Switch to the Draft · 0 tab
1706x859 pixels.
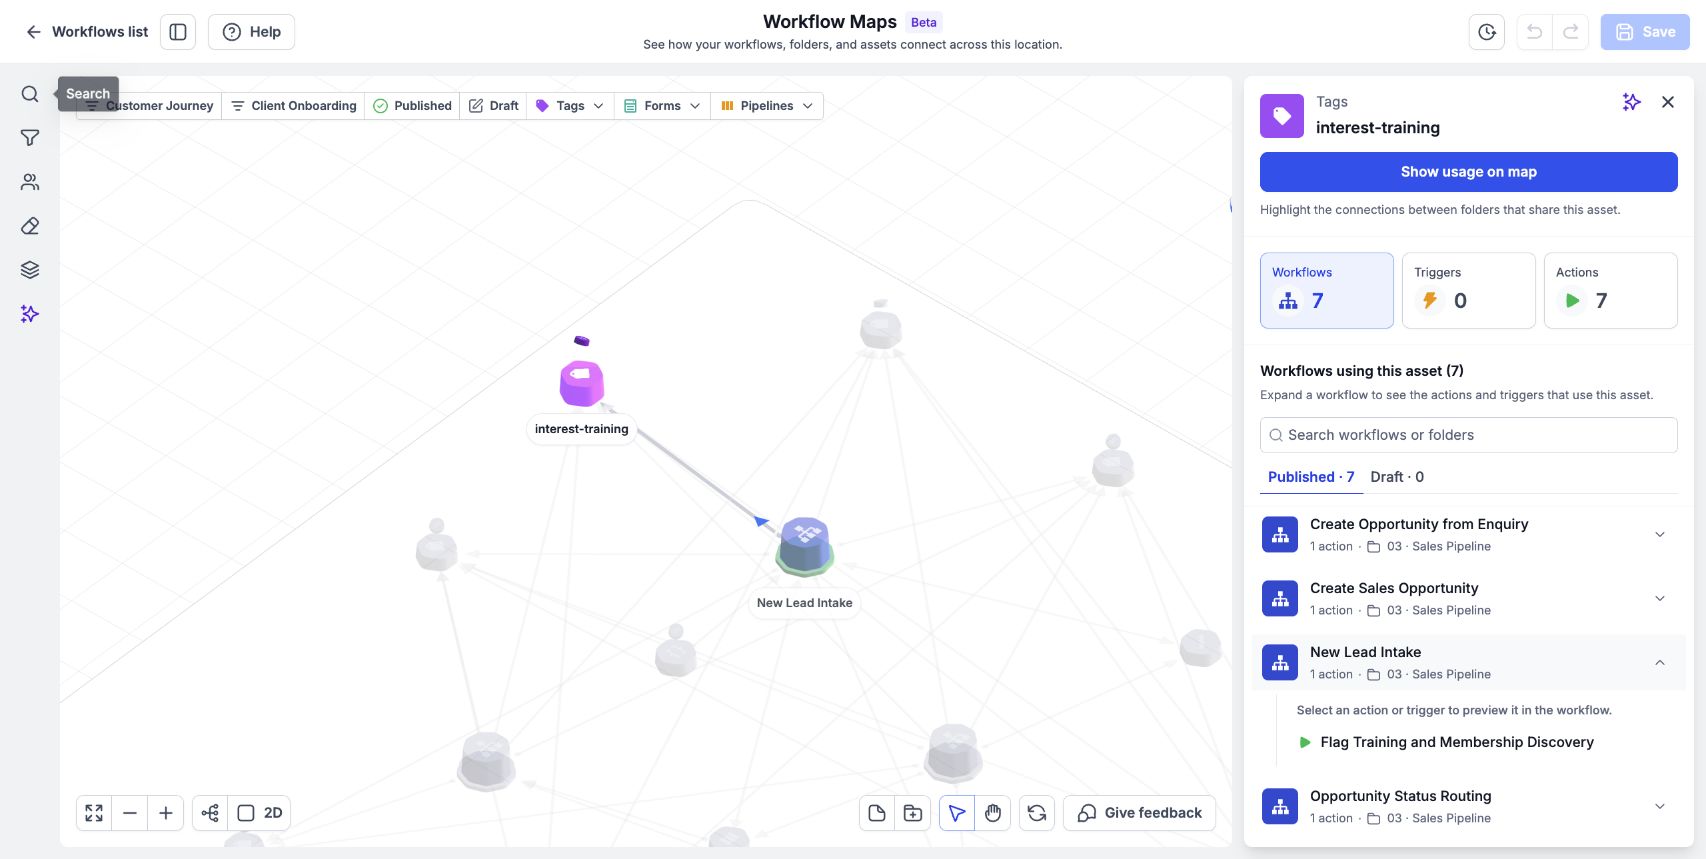click(1397, 477)
